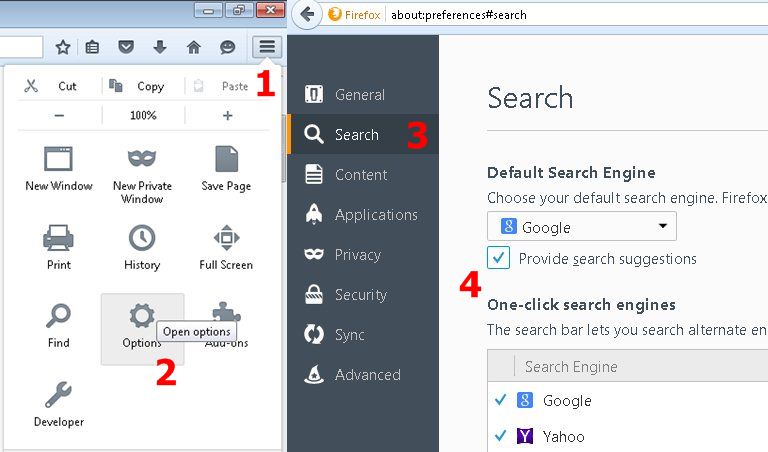Open Add-ons puzzle piece icon
Screen dimensions: 768x452
226,326
